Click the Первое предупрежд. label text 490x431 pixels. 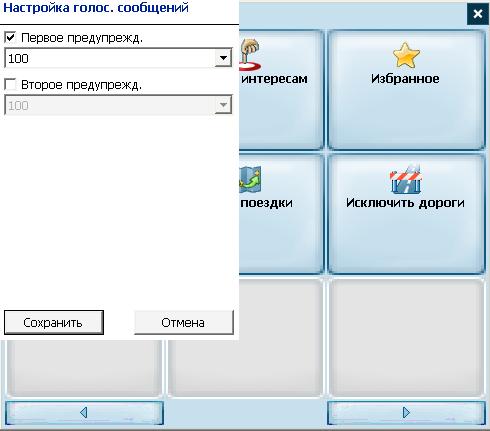click(x=82, y=38)
